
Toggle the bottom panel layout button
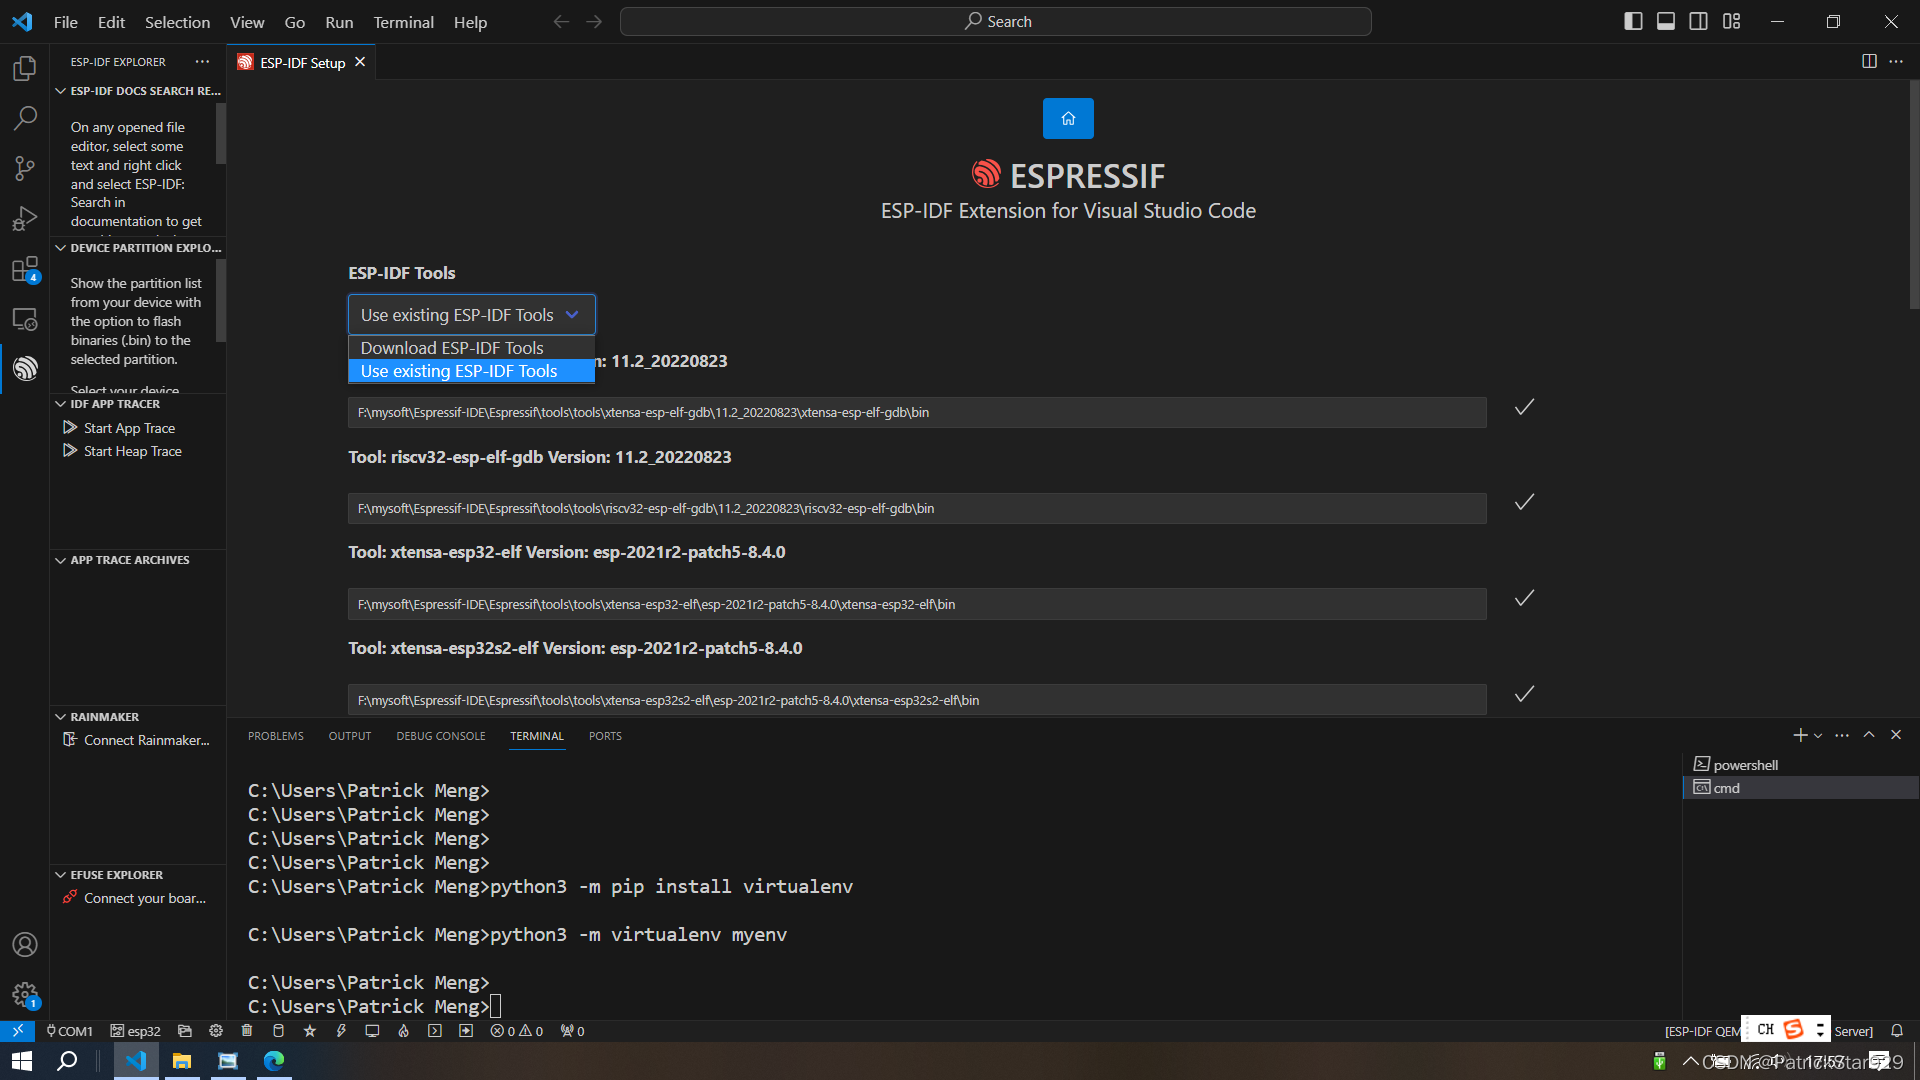[x=1666, y=22]
